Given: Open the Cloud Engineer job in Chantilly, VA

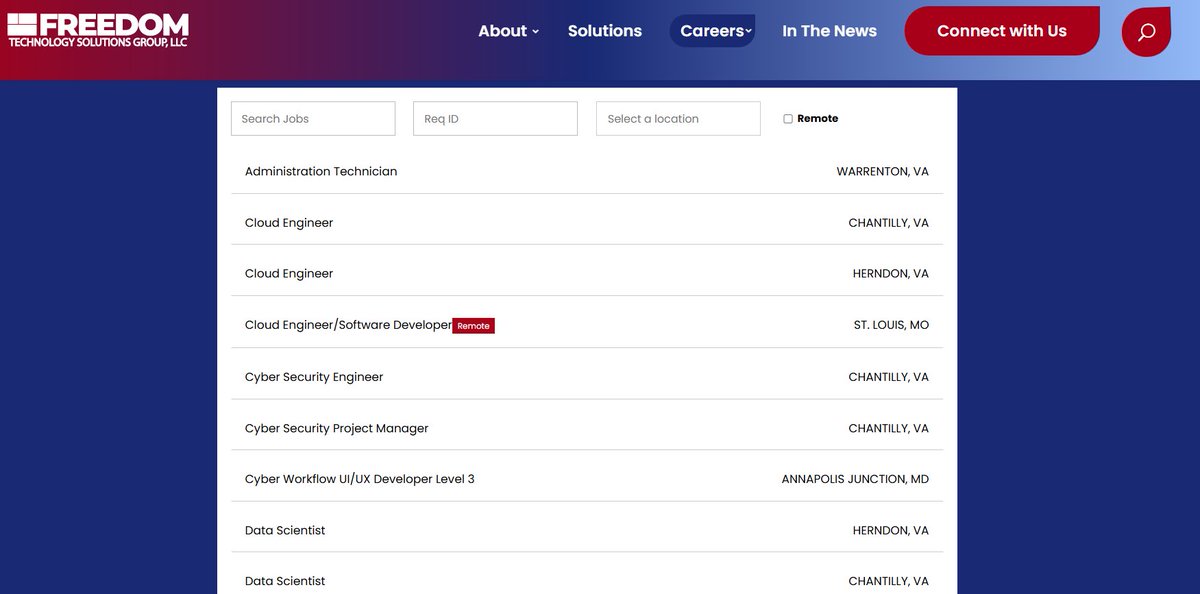Looking at the screenshot, I should click(289, 223).
